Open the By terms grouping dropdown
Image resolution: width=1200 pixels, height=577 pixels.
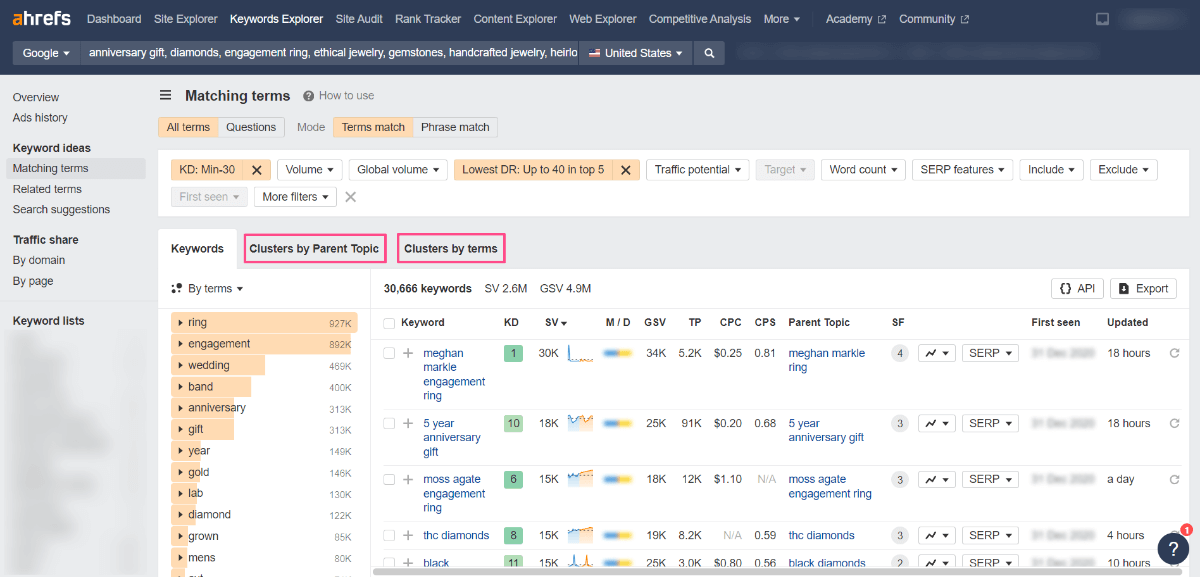tap(208, 288)
